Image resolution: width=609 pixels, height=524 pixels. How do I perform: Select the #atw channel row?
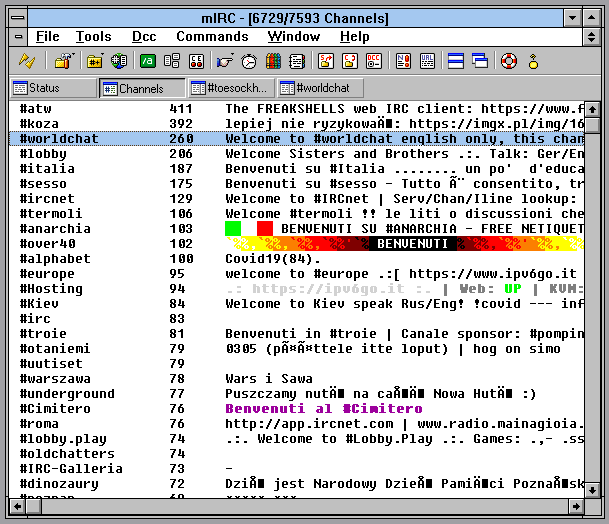tap(297, 109)
